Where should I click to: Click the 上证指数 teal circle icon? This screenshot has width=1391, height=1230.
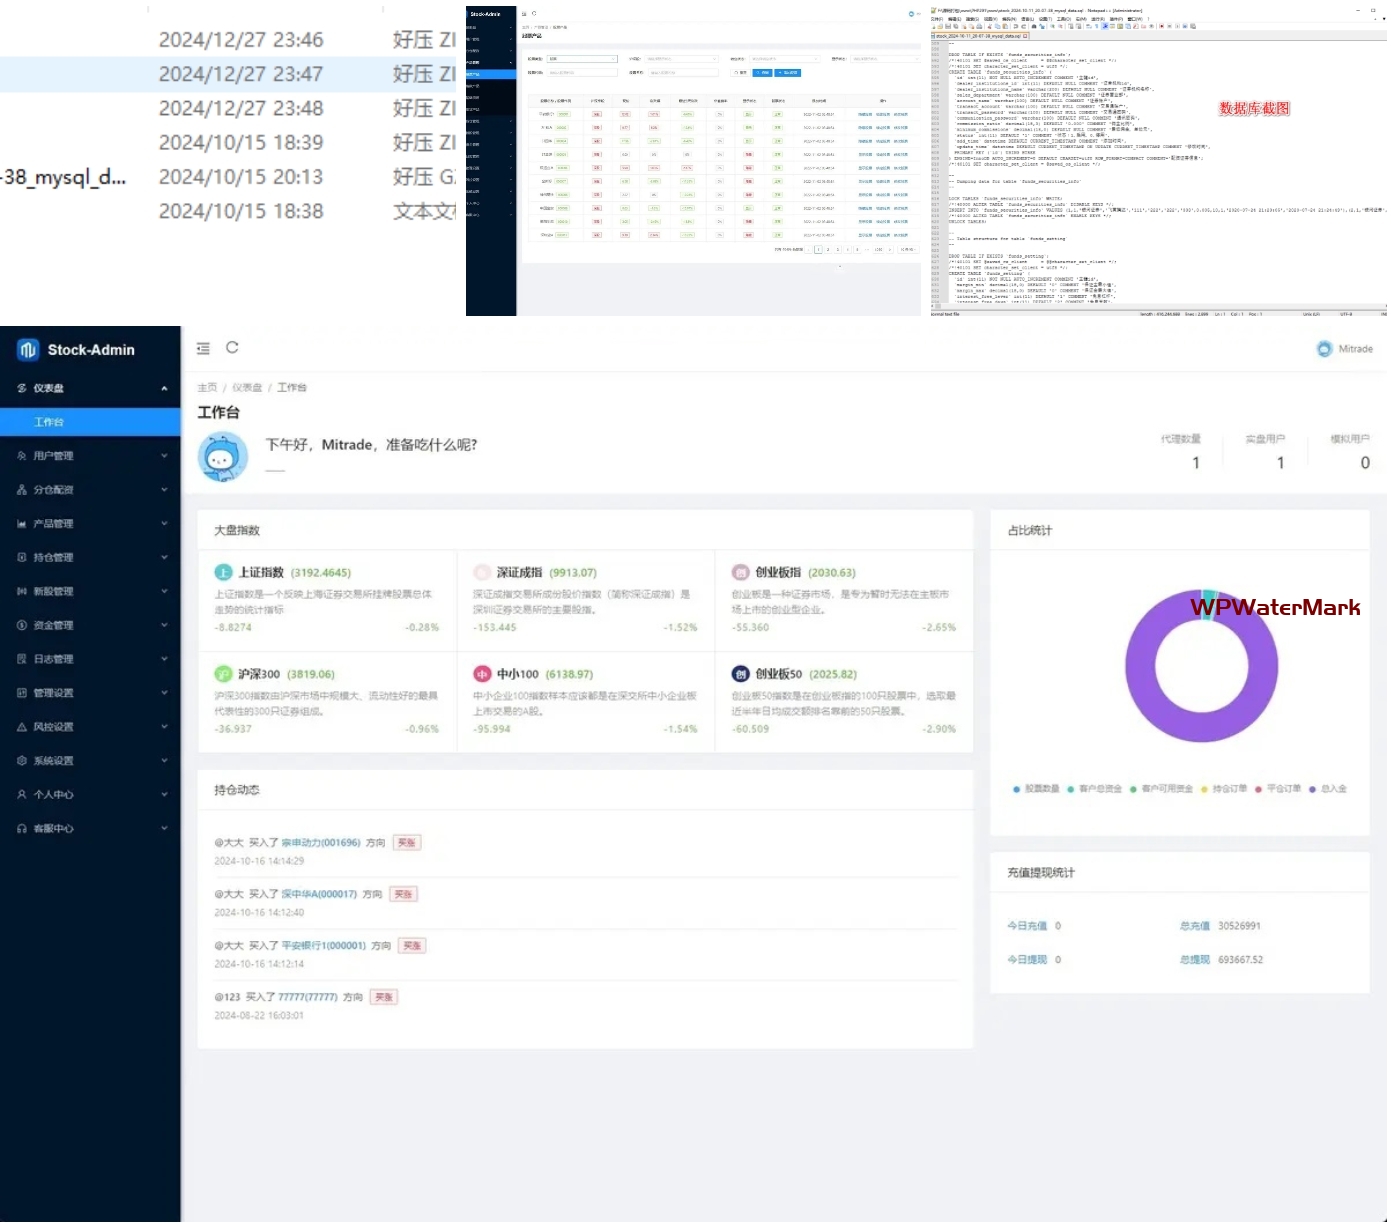(x=223, y=573)
